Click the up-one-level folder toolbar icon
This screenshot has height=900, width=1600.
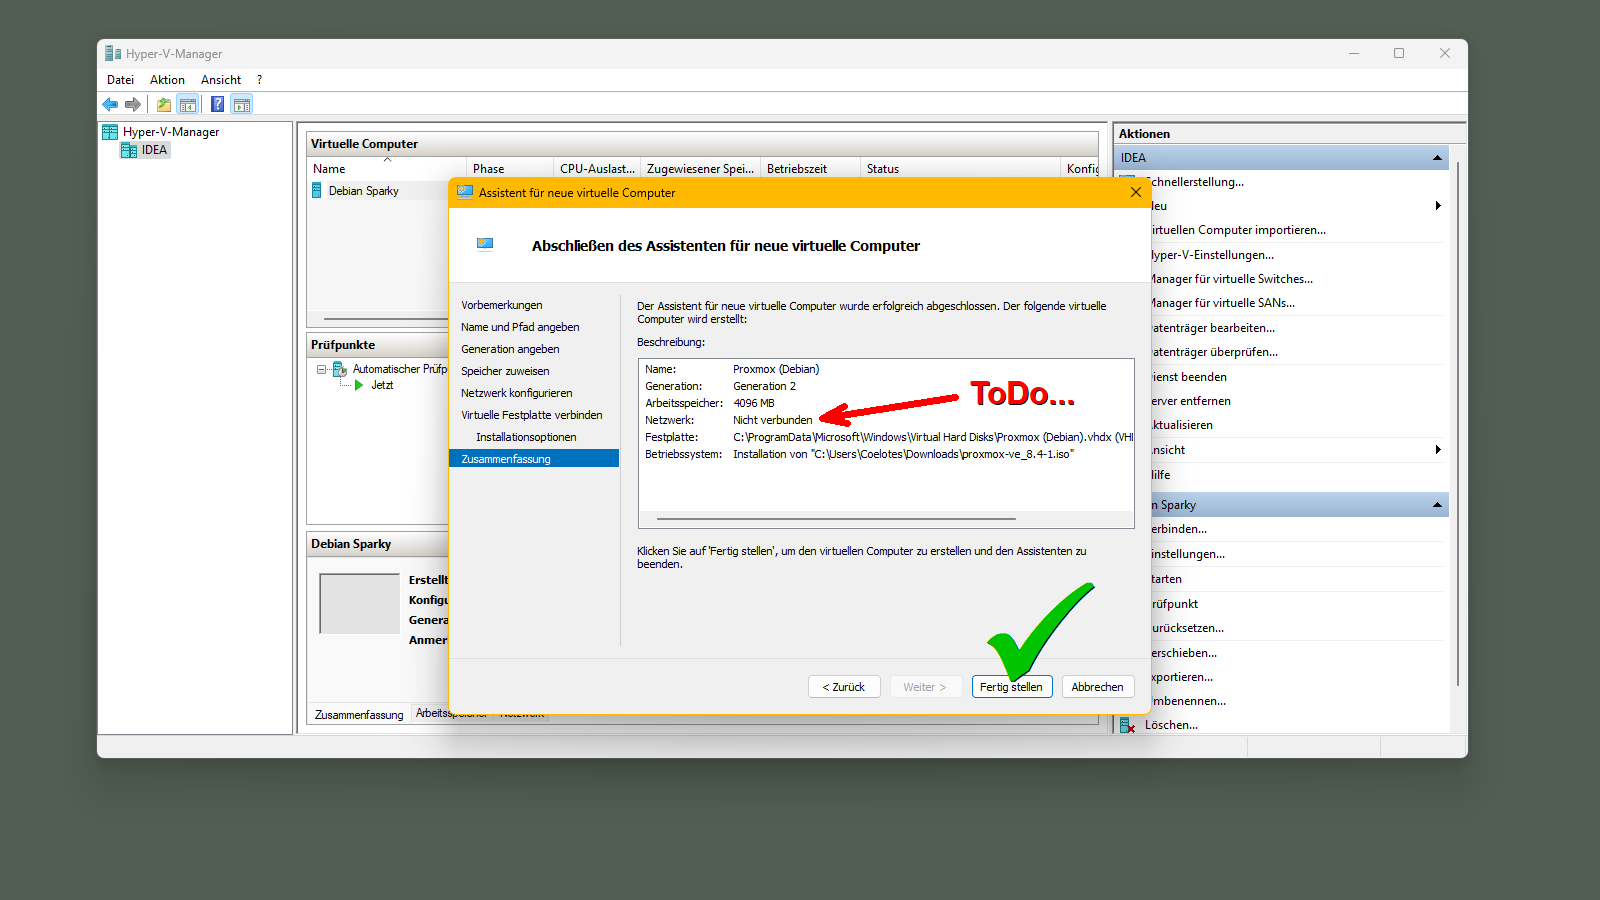tap(164, 104)
